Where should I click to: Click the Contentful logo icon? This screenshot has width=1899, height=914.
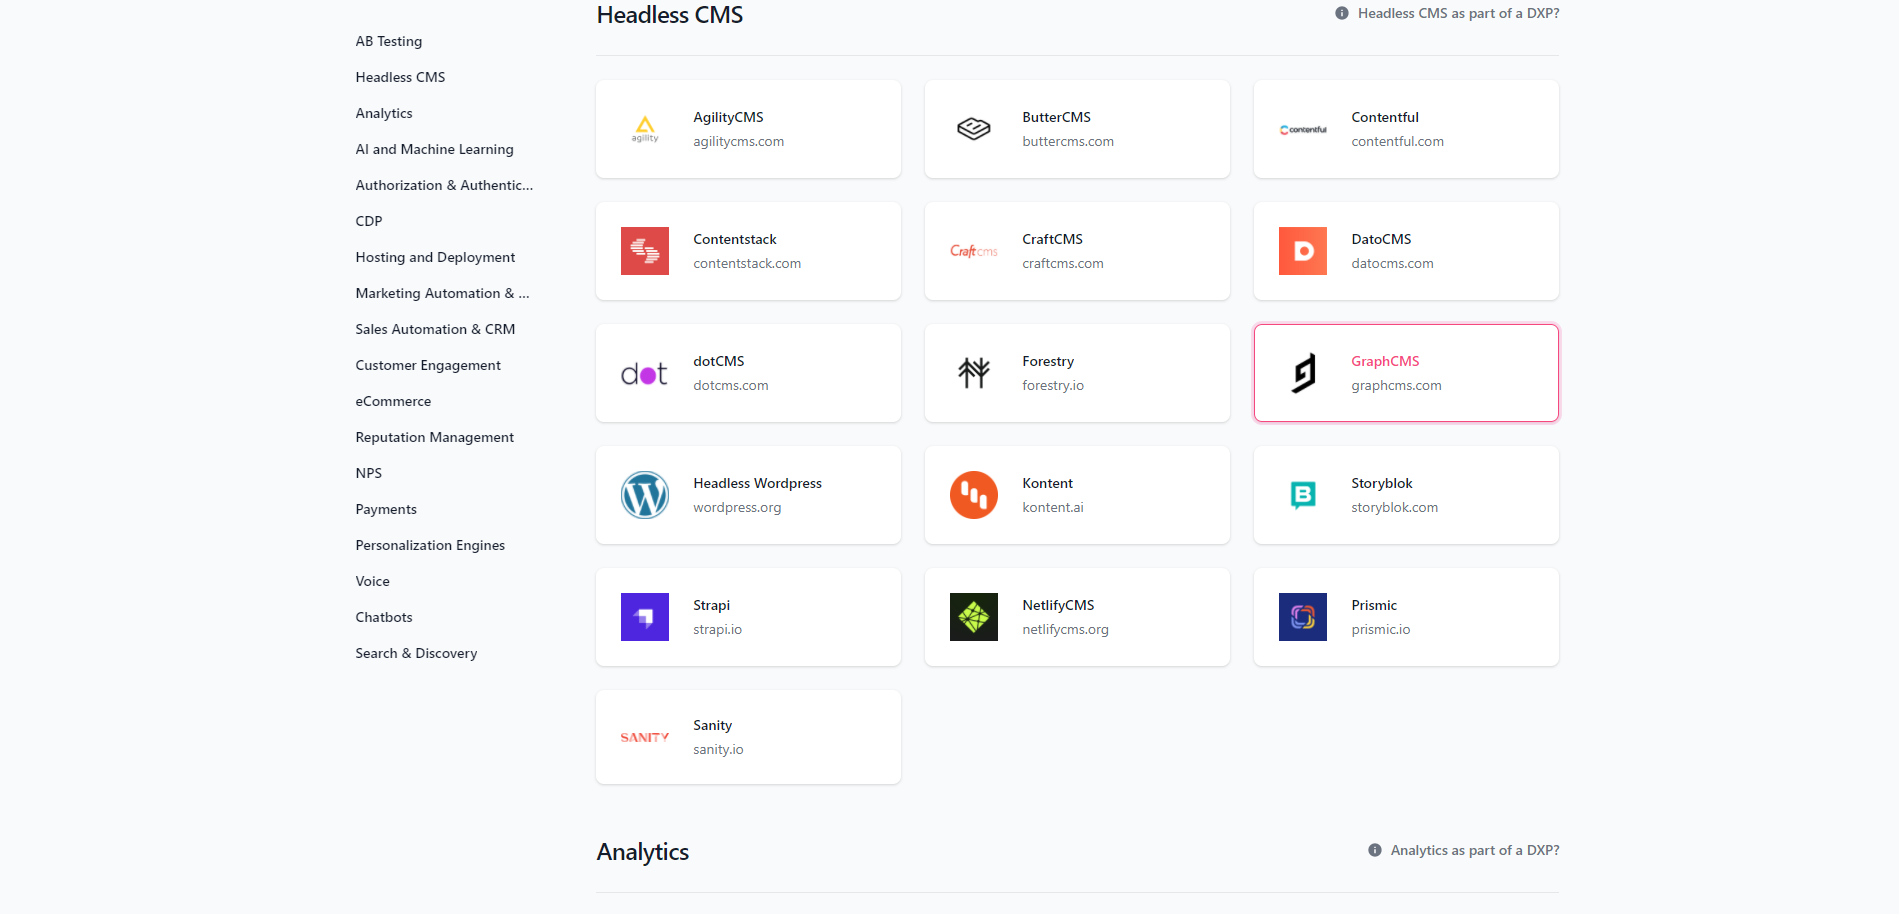(1303, 130)
